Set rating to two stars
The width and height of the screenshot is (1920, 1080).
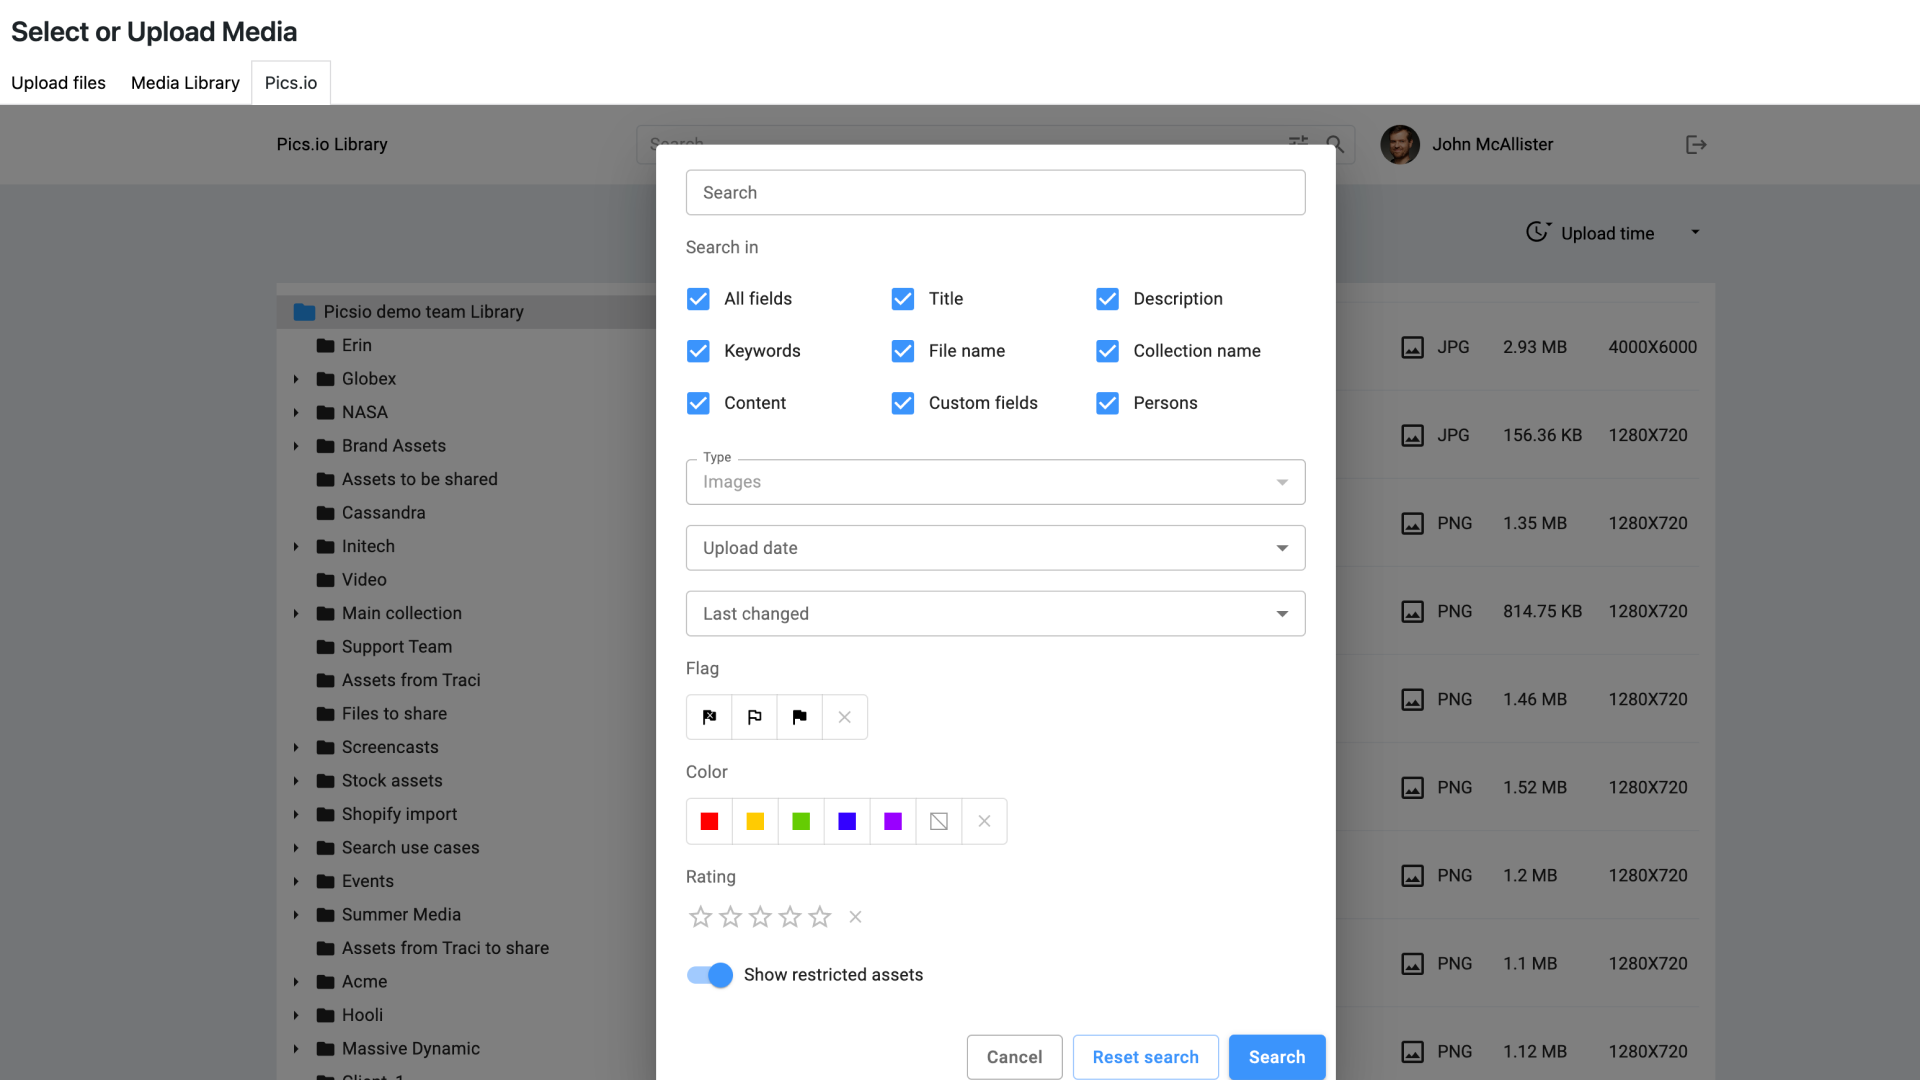[731, 916]
